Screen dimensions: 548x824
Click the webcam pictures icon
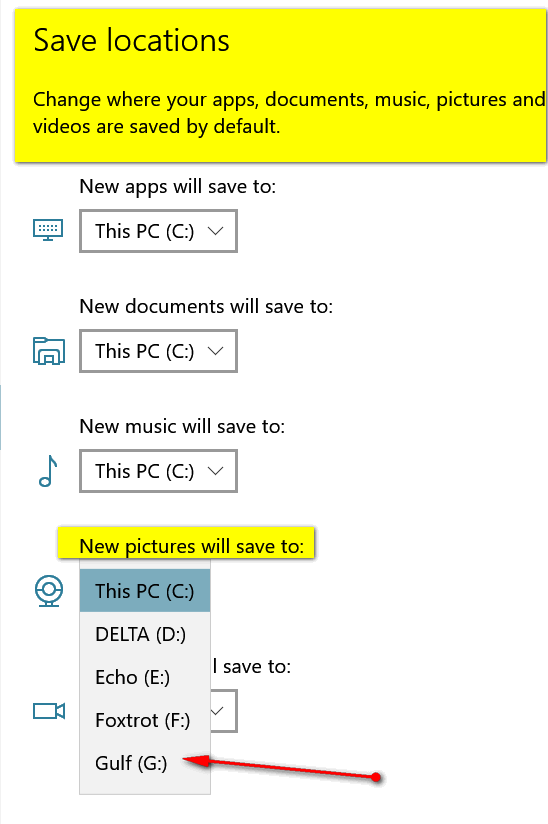click(x=49, y=591)
